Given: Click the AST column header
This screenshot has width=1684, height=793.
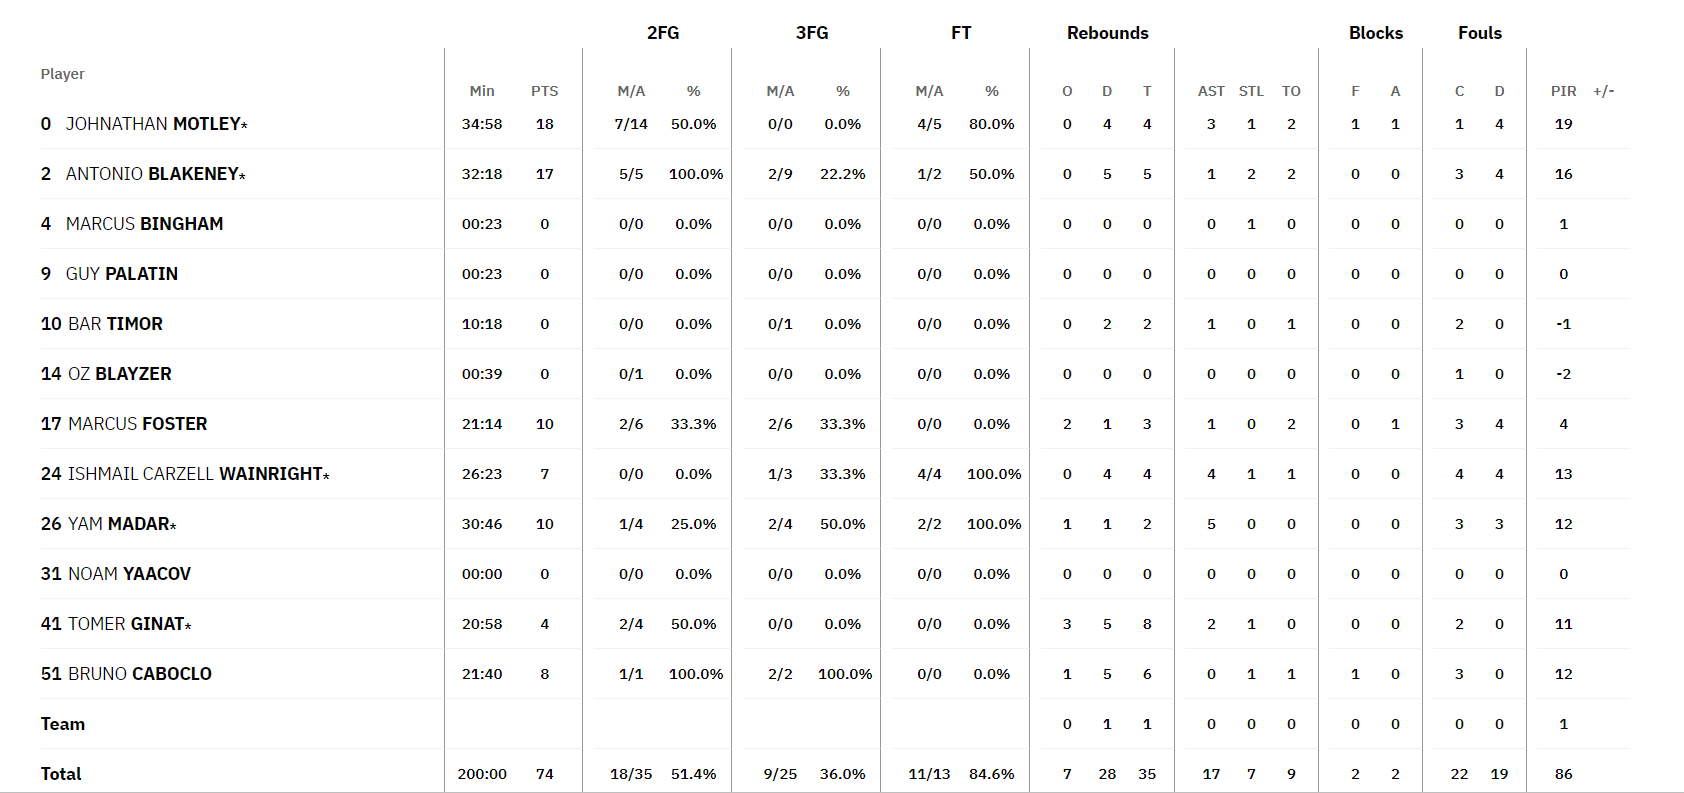Looking at the screenshot, I should [1211, 91].
